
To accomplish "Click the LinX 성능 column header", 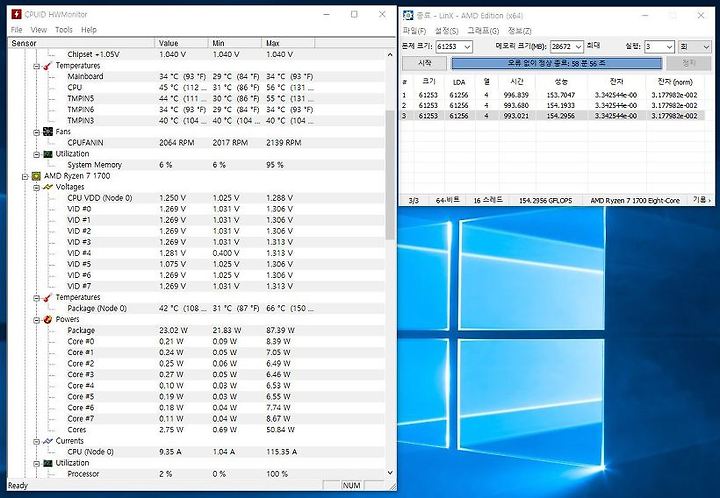I will (561, 82).
